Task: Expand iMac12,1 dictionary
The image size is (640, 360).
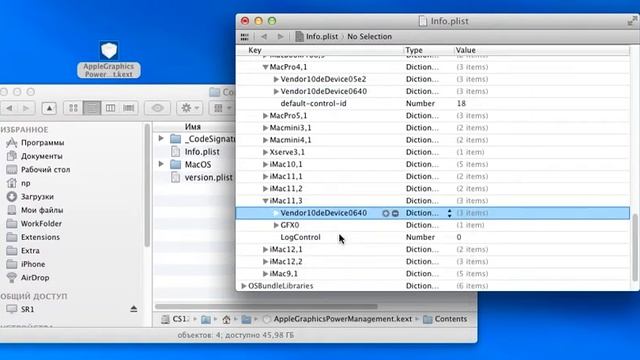Action: point(265,249)
